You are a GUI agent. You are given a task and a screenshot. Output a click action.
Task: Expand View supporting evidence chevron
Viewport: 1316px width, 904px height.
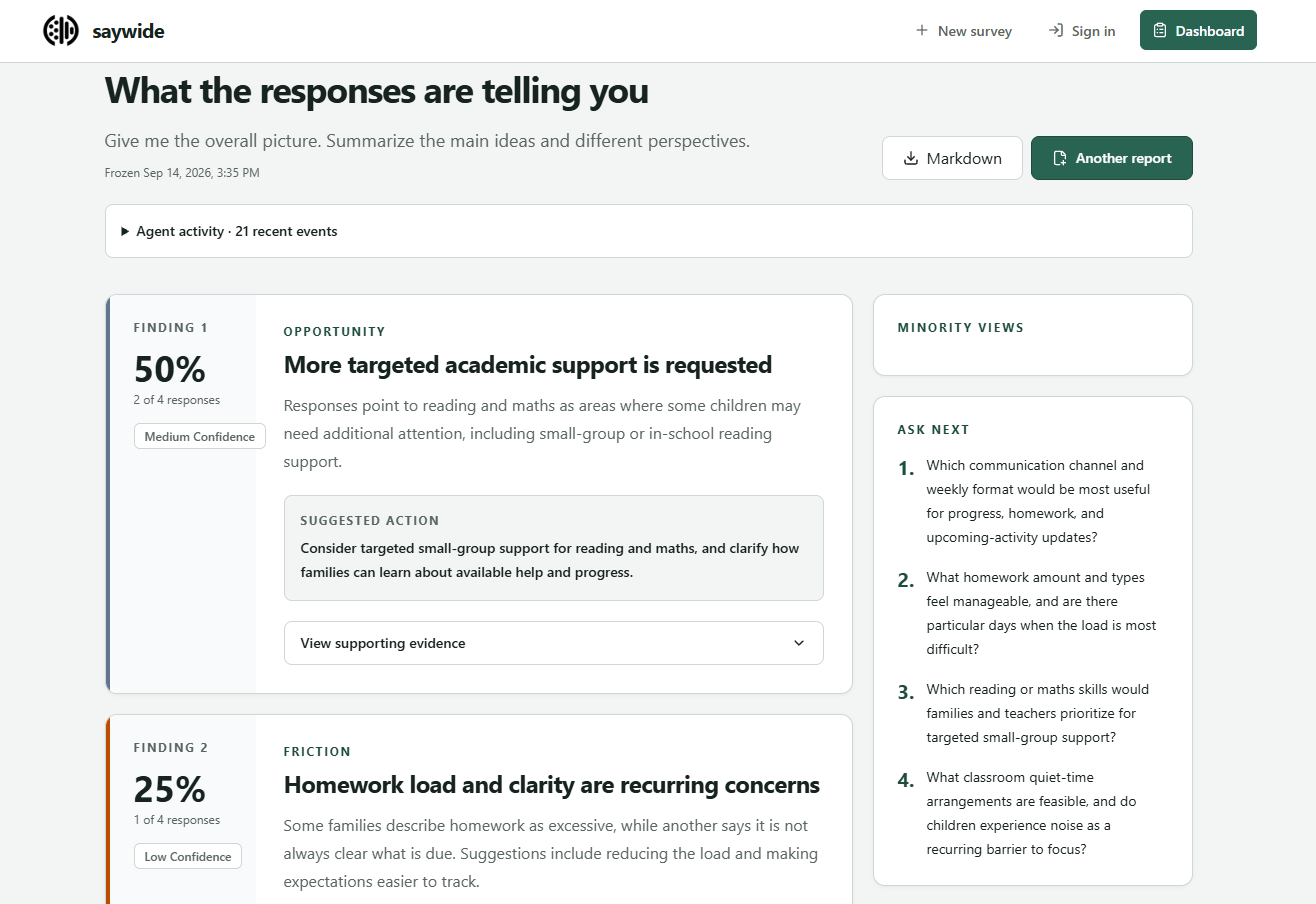[799, 643]
